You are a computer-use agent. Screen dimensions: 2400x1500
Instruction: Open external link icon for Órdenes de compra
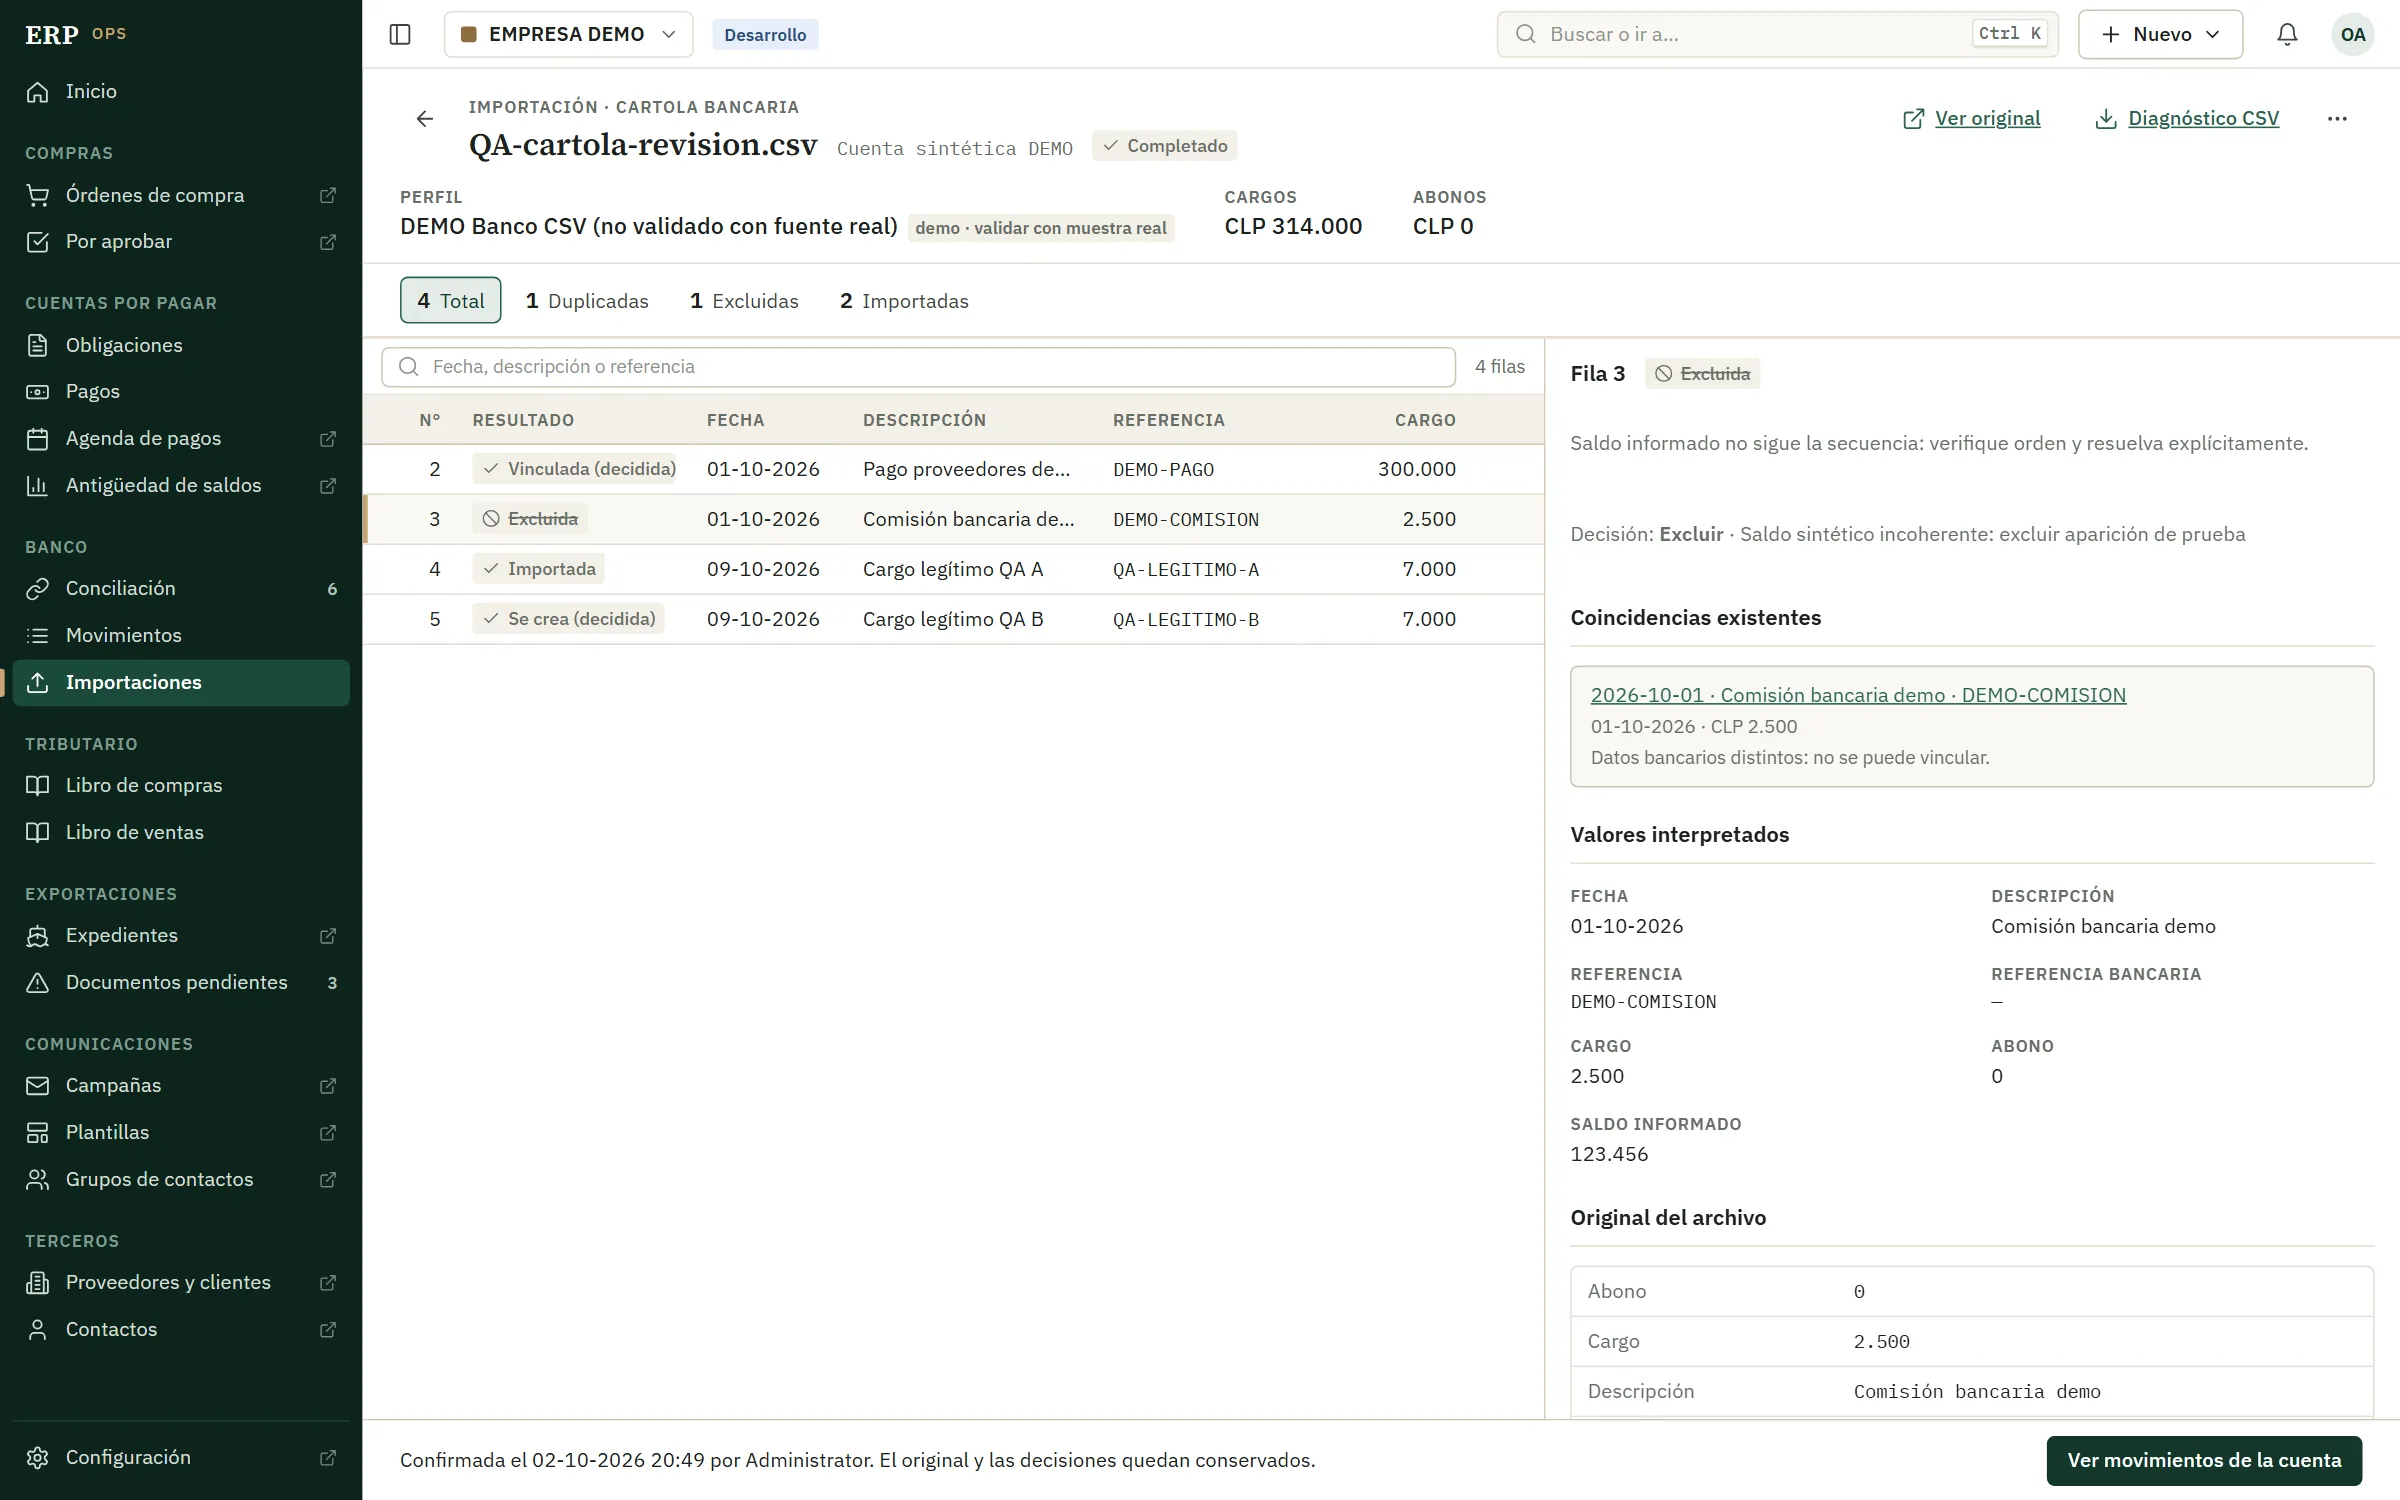tap(327, 195)
